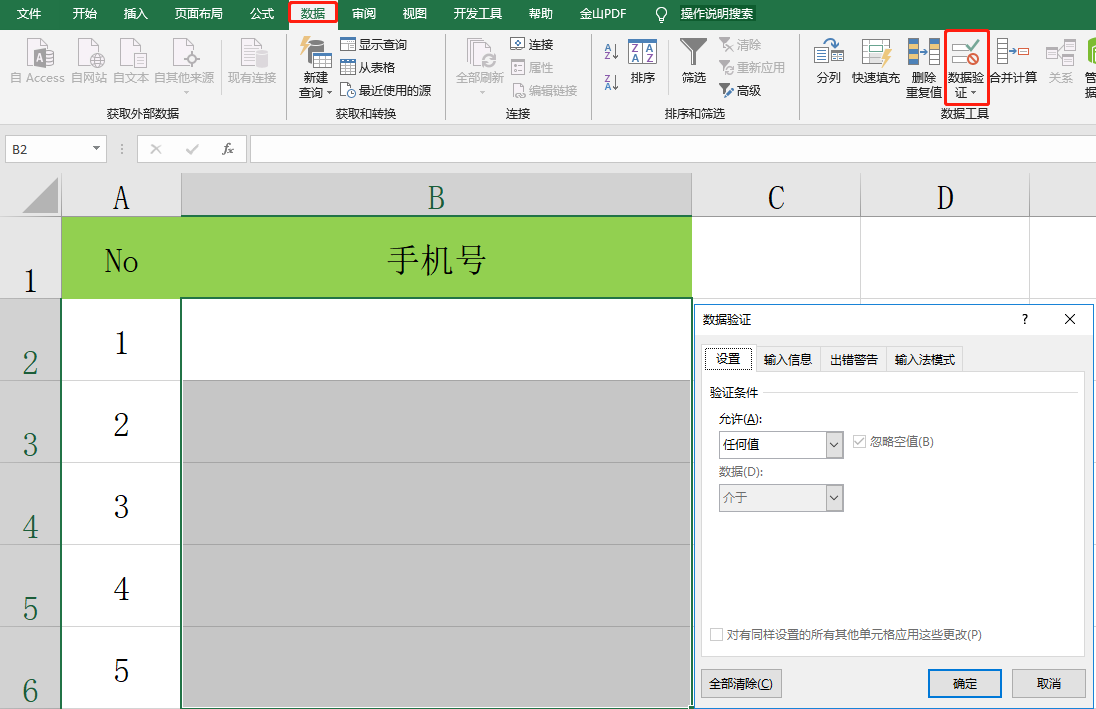Switch to the 开始 ribbon tab
The image size is (1096, 709).
coord(85,13)
